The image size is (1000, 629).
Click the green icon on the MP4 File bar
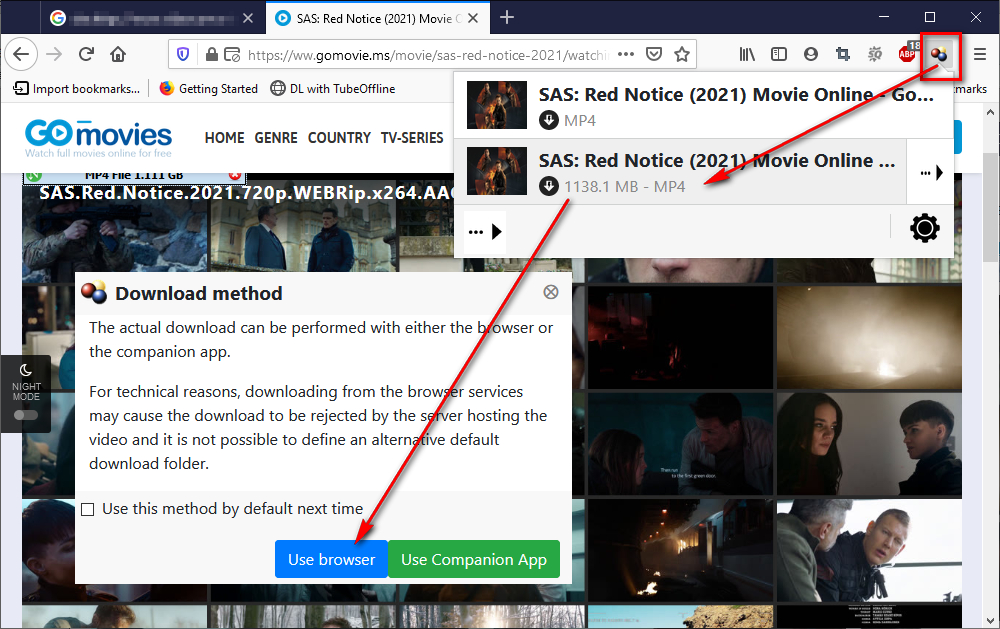click(x=34, y=175)
